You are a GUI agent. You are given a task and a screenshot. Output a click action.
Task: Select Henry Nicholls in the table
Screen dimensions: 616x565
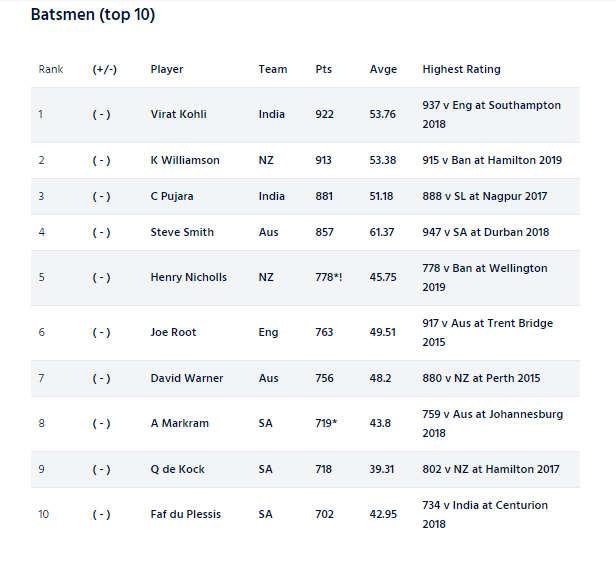188,277
